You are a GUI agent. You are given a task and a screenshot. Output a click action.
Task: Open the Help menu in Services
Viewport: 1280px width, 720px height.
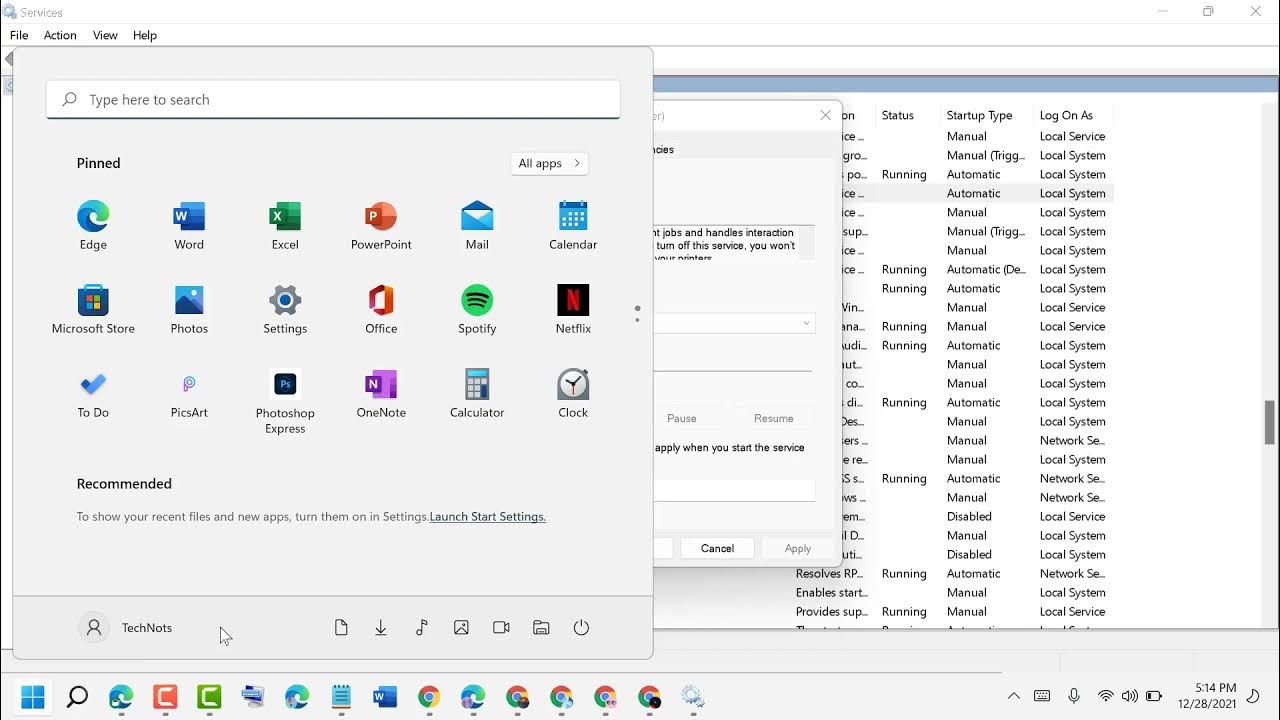[x=145, y=35]
